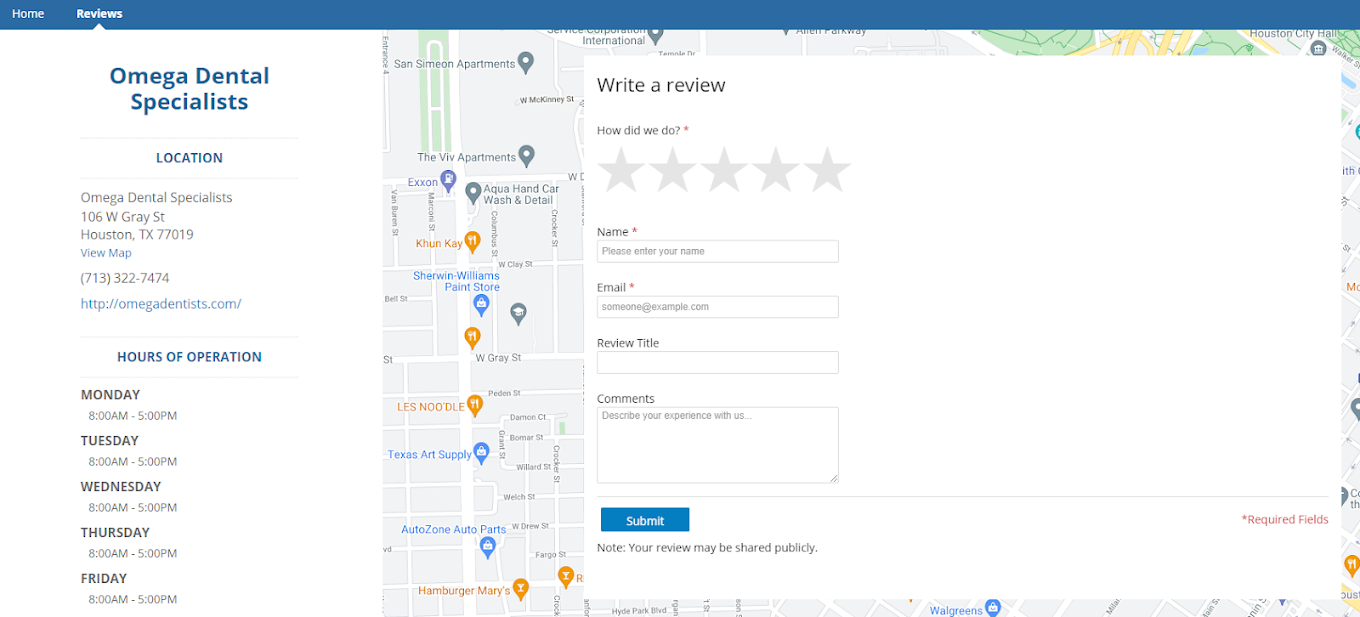This screenshot has width=1360, height=617.
Task: Open the View Map link
Action: click(106, 253)
